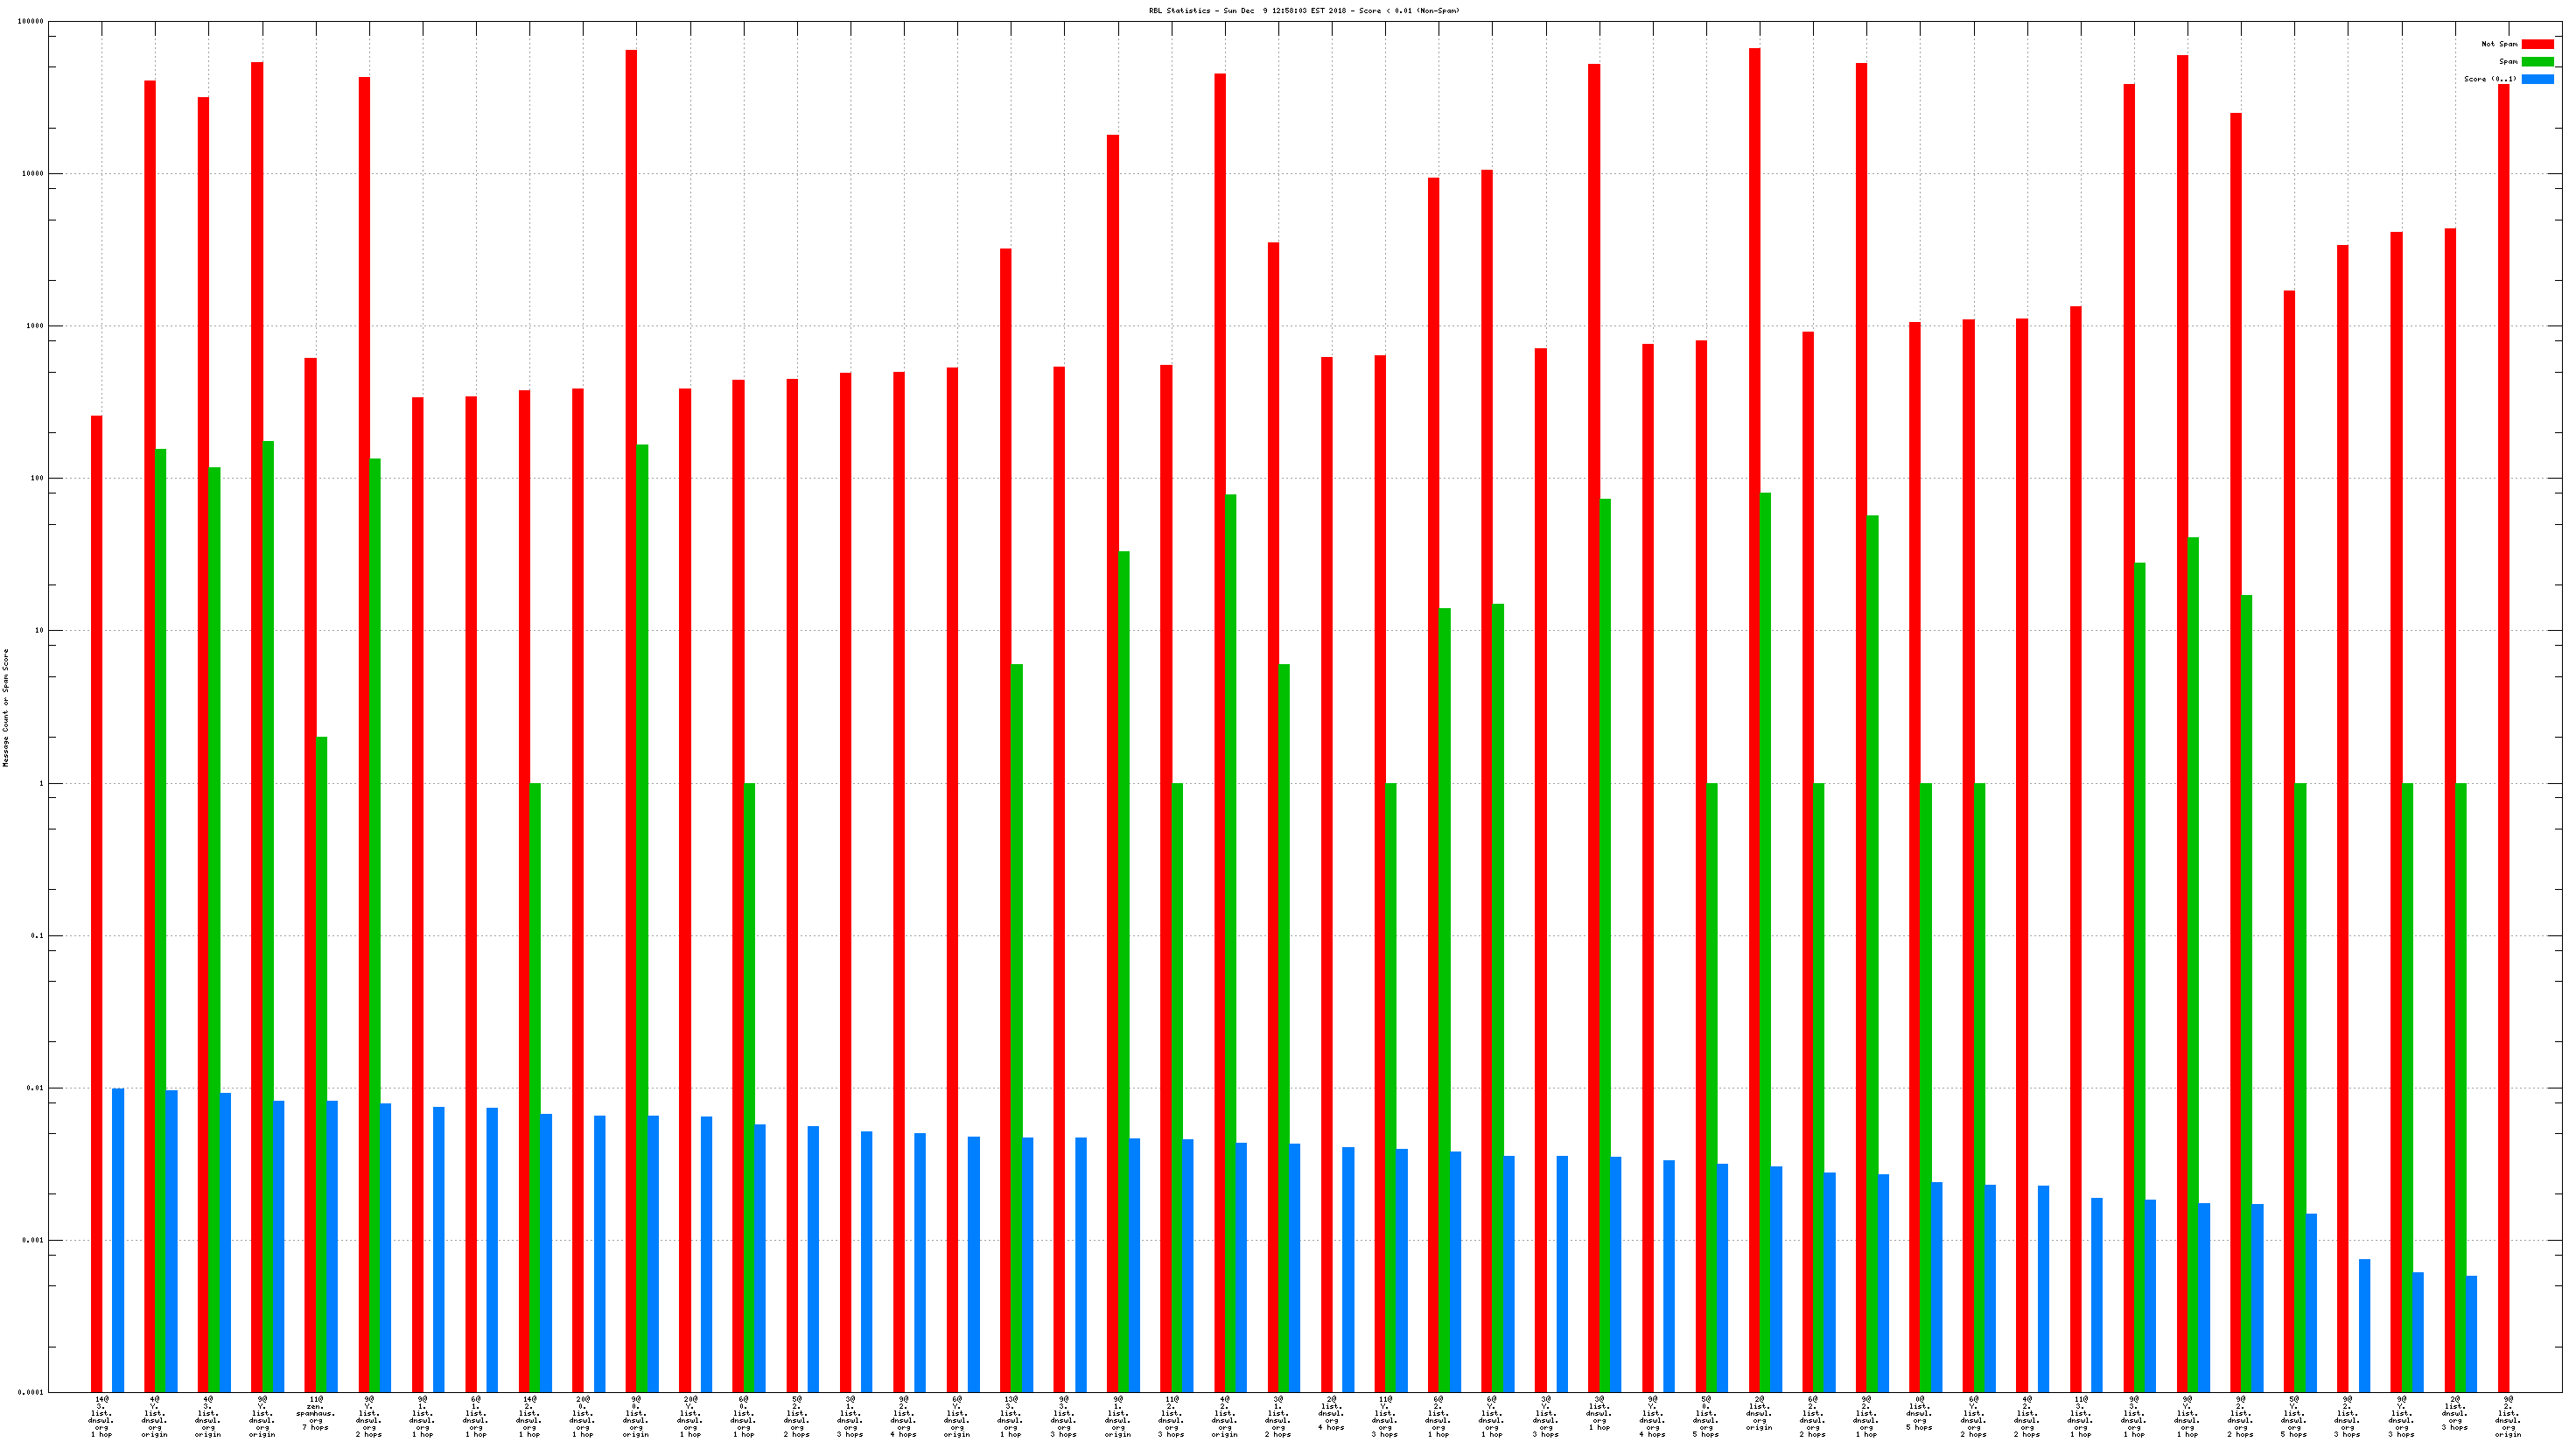Click the green Spam legend swatch
The height and width of the screenshot is (1449, 2576).
click(2537, 62)
